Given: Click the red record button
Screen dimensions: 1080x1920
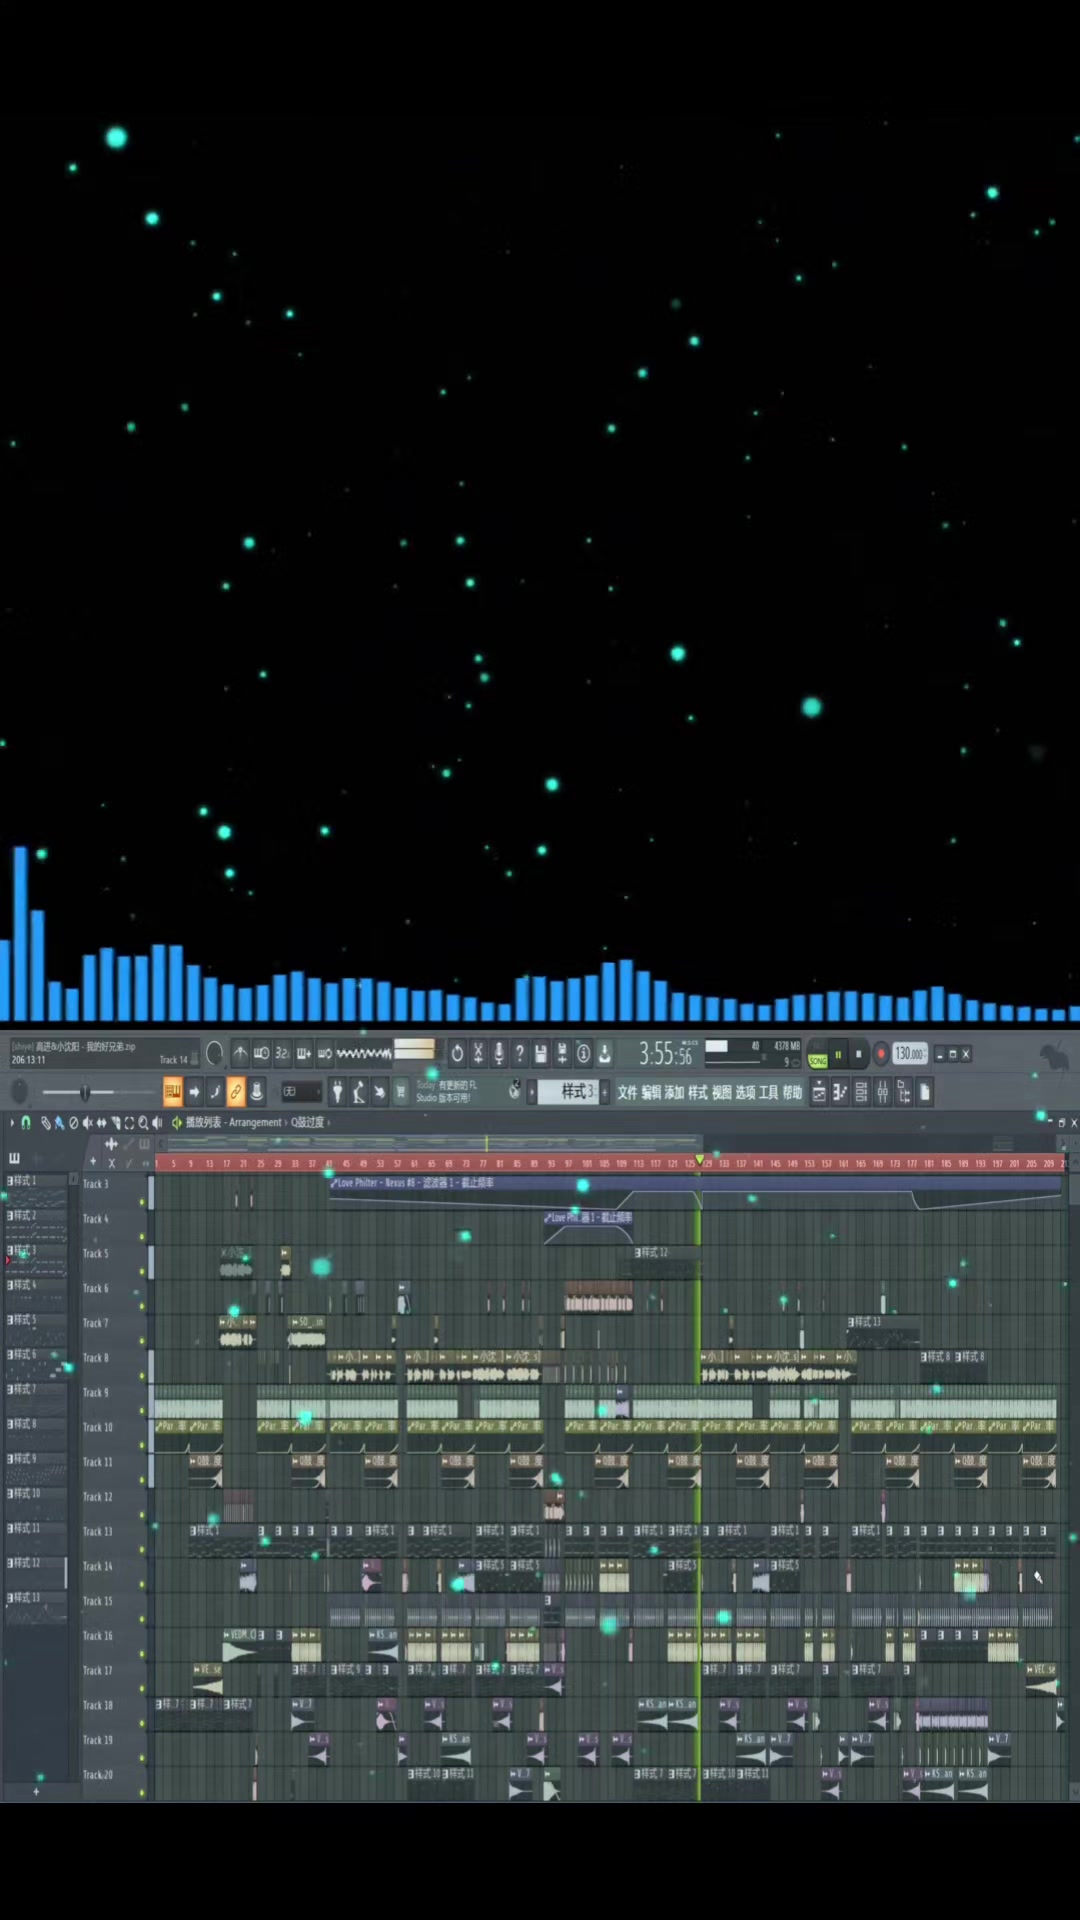Looking at the screenshot, I should click(x=881, y=1054).
